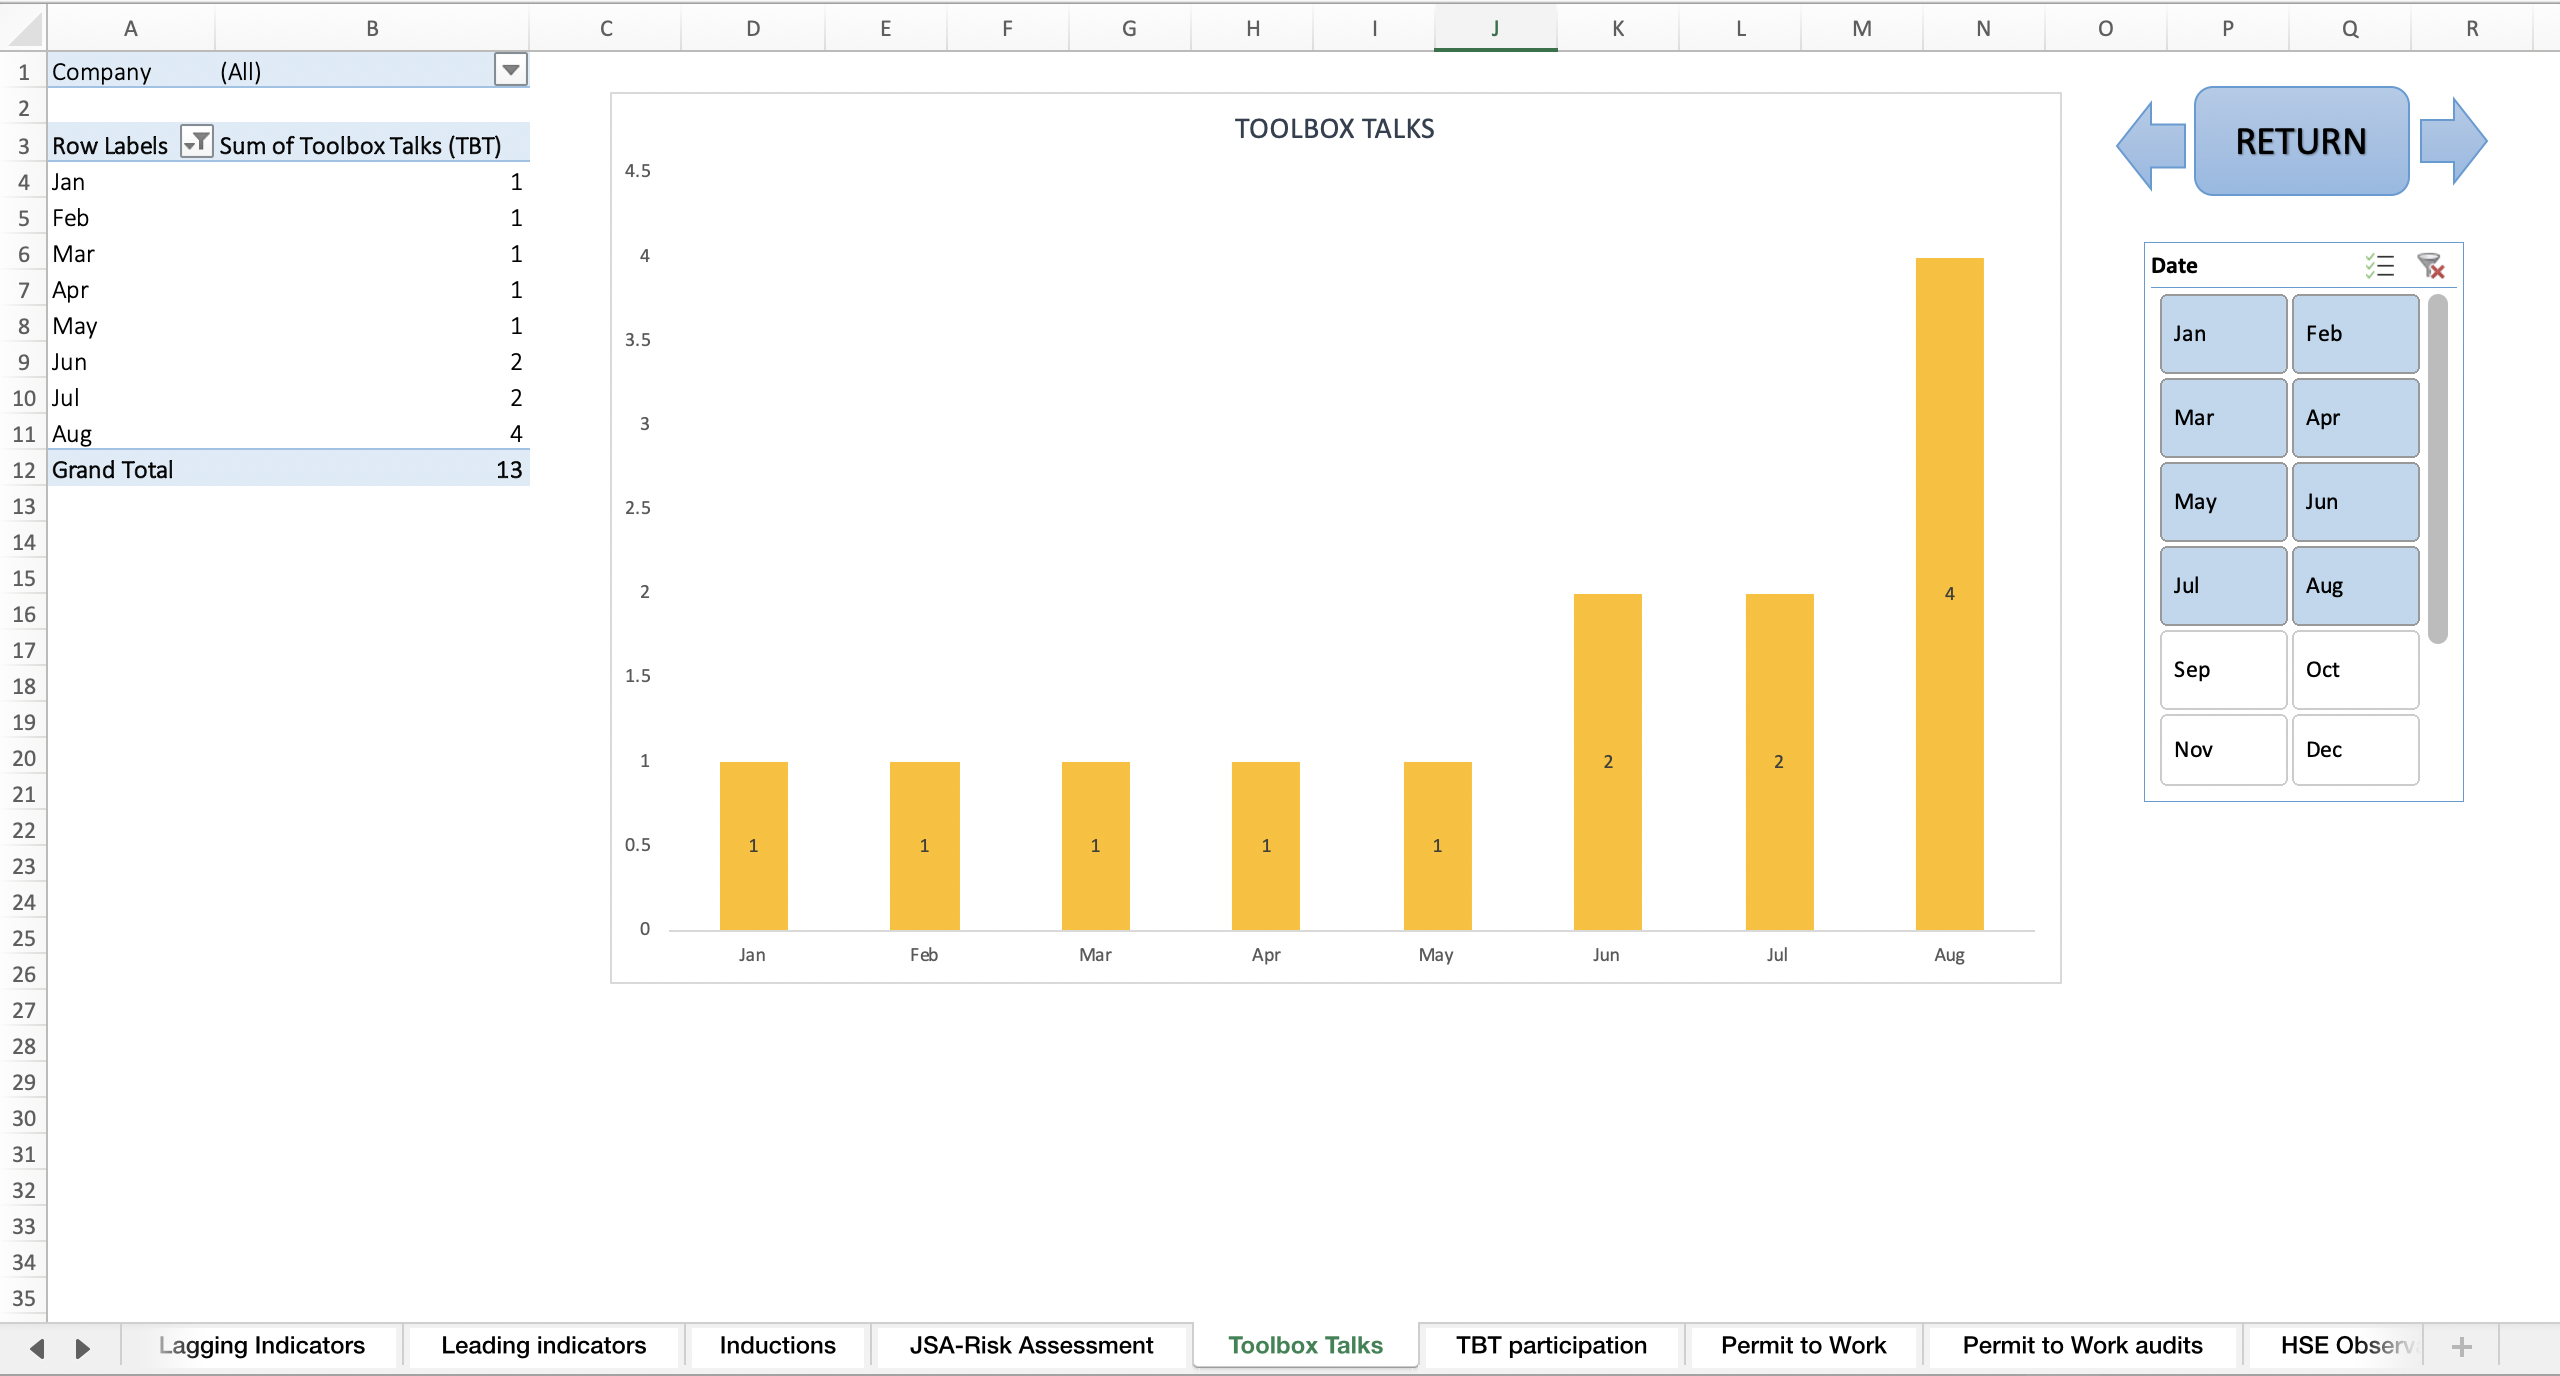Click the RETURN button
This screenshot has width=2560, height=1376.
2300,141
